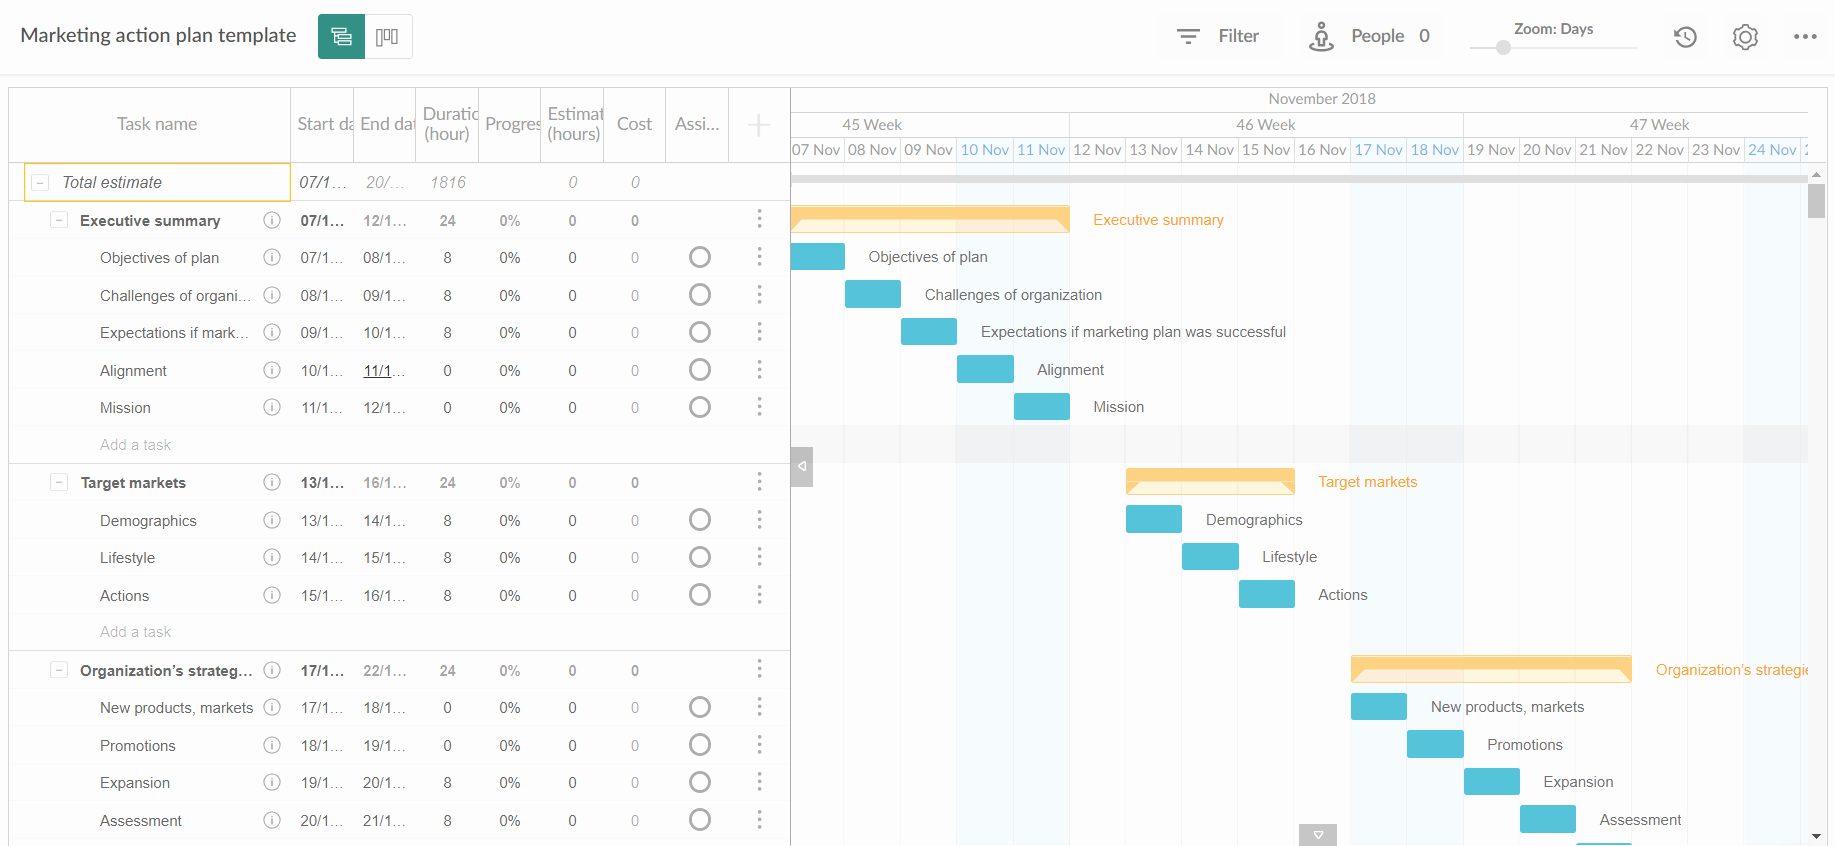Switch to Gantt chart view
The width and height of the screenshot is (1835, 846).
341,37
